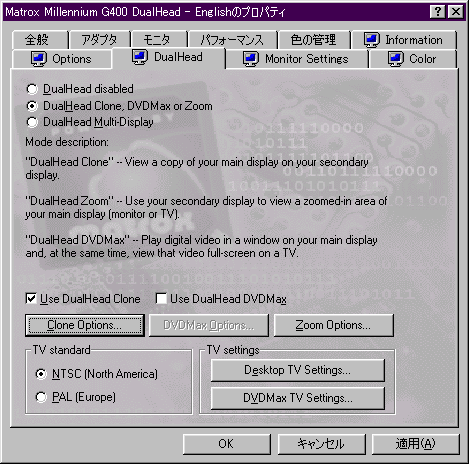Screen dimensions: 469x464
Task: Open the 色の管理 tab
Action: coord(314,40)
